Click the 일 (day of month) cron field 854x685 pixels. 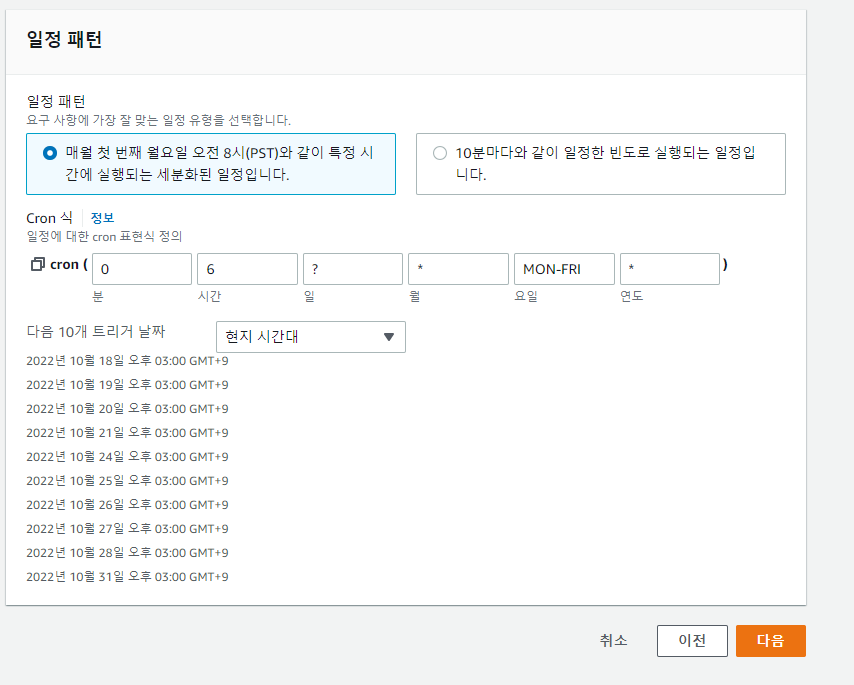pyautogui.click(x=353, y=269)
